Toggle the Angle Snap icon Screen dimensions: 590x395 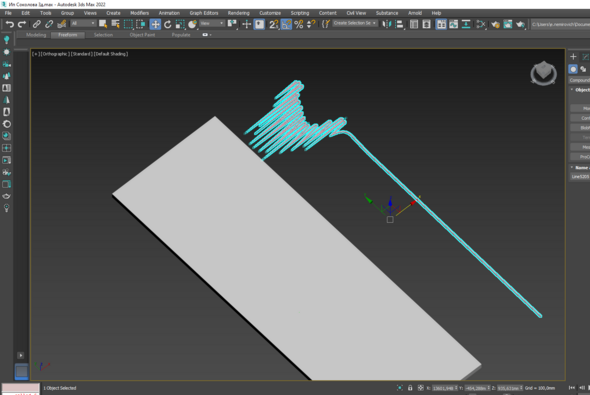pyautogui.click(x=286, y=24)
